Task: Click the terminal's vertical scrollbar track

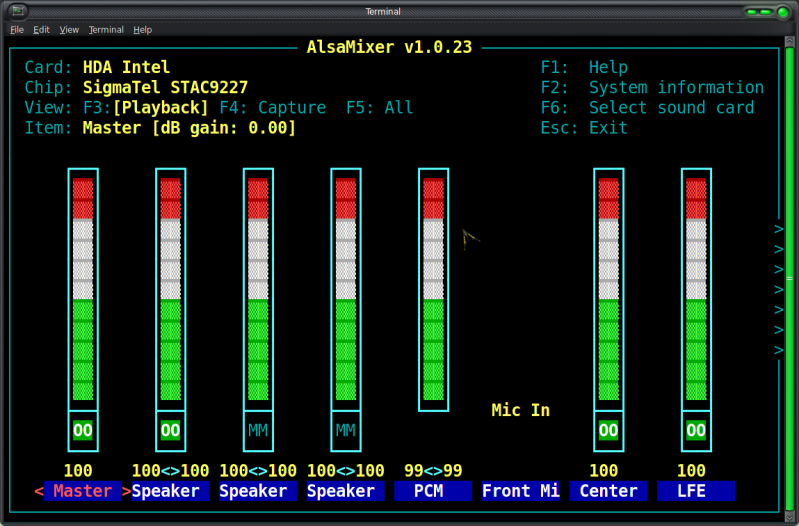Action: [790, 278]
